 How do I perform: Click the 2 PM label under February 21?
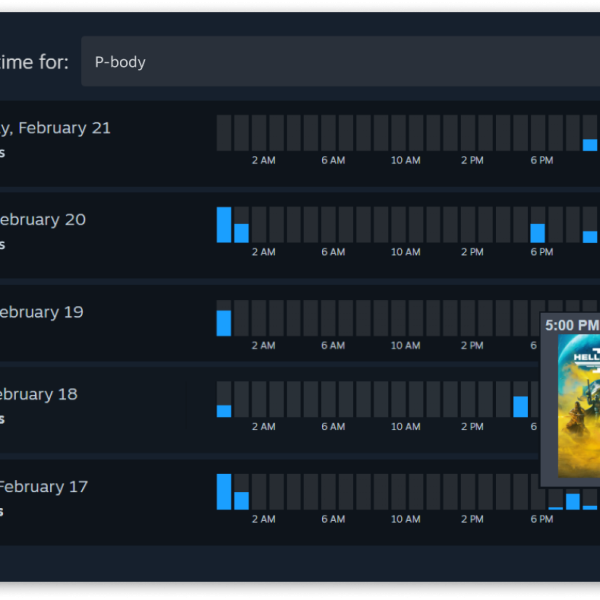click(472, 160)
